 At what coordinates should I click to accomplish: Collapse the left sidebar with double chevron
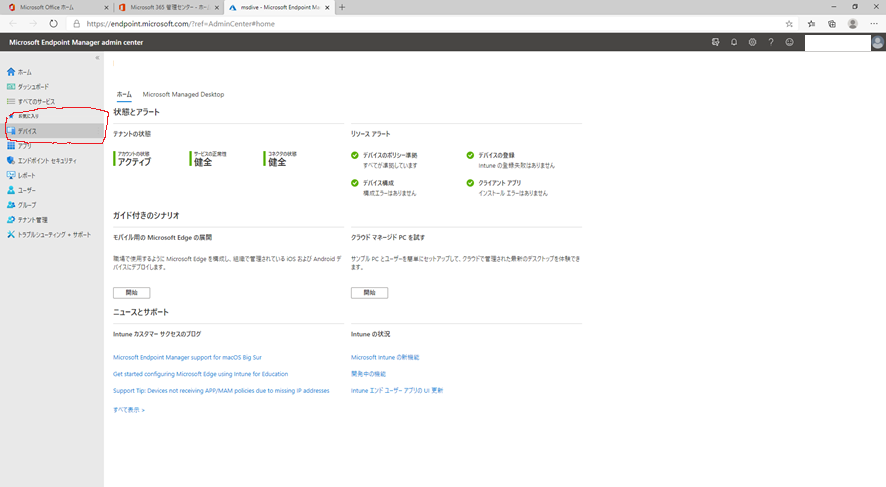[x=97, y=58]
